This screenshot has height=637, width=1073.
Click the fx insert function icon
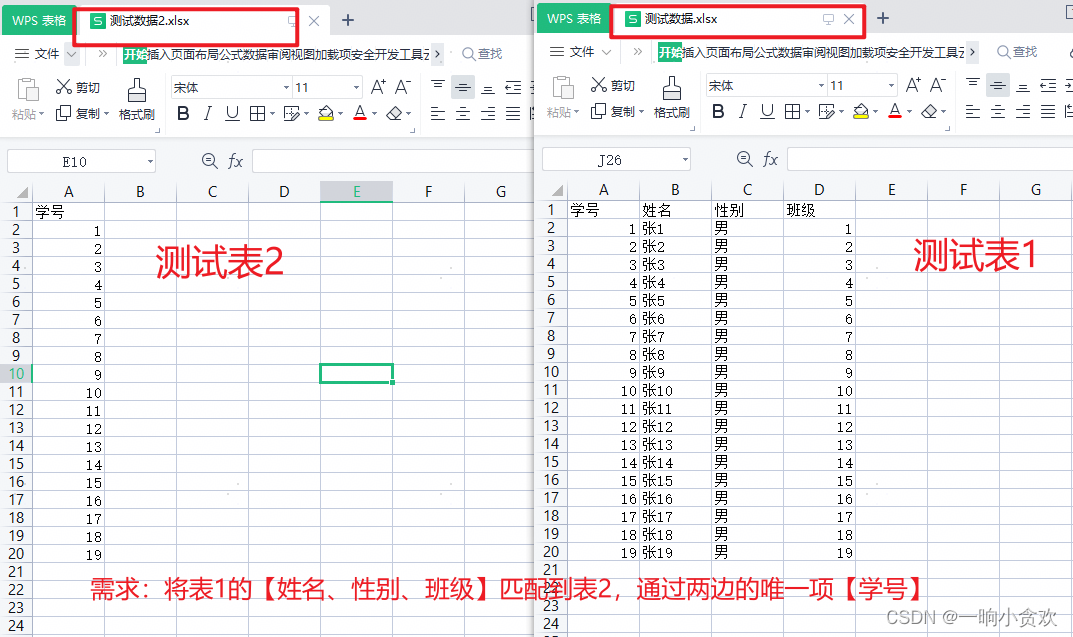click(237, 159)
